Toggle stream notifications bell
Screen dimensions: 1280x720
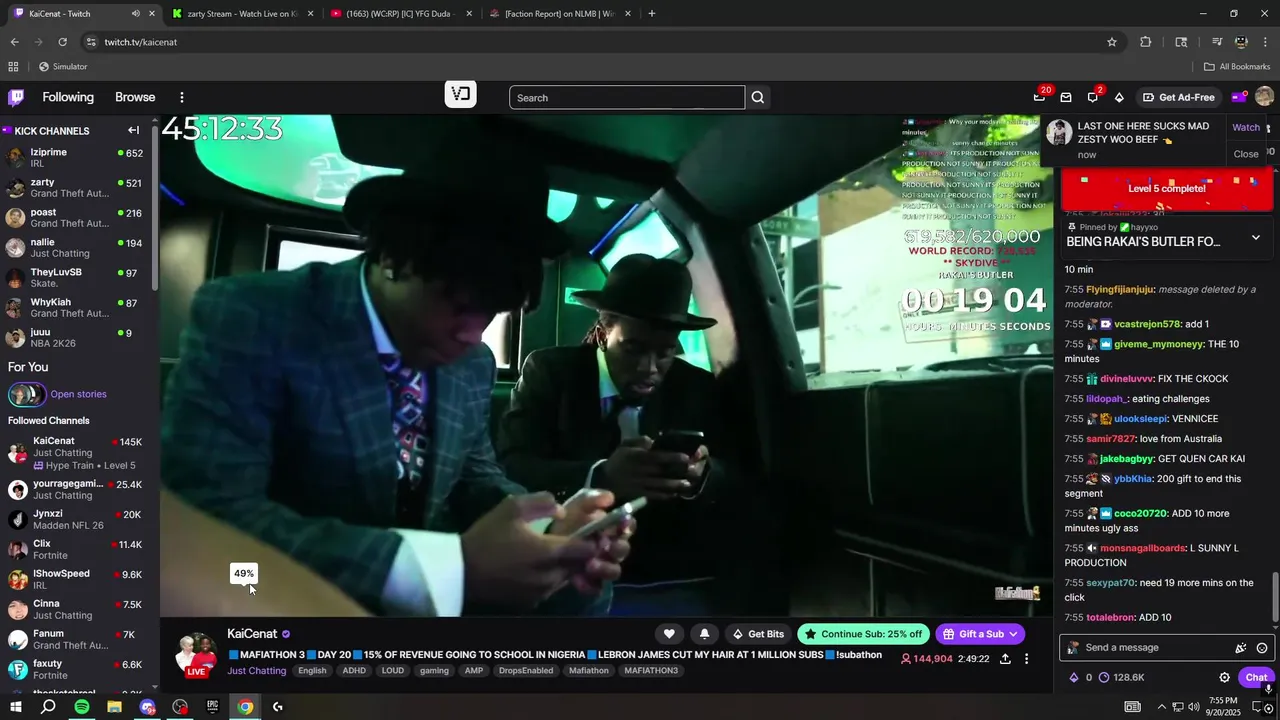[x=704, y=634]
